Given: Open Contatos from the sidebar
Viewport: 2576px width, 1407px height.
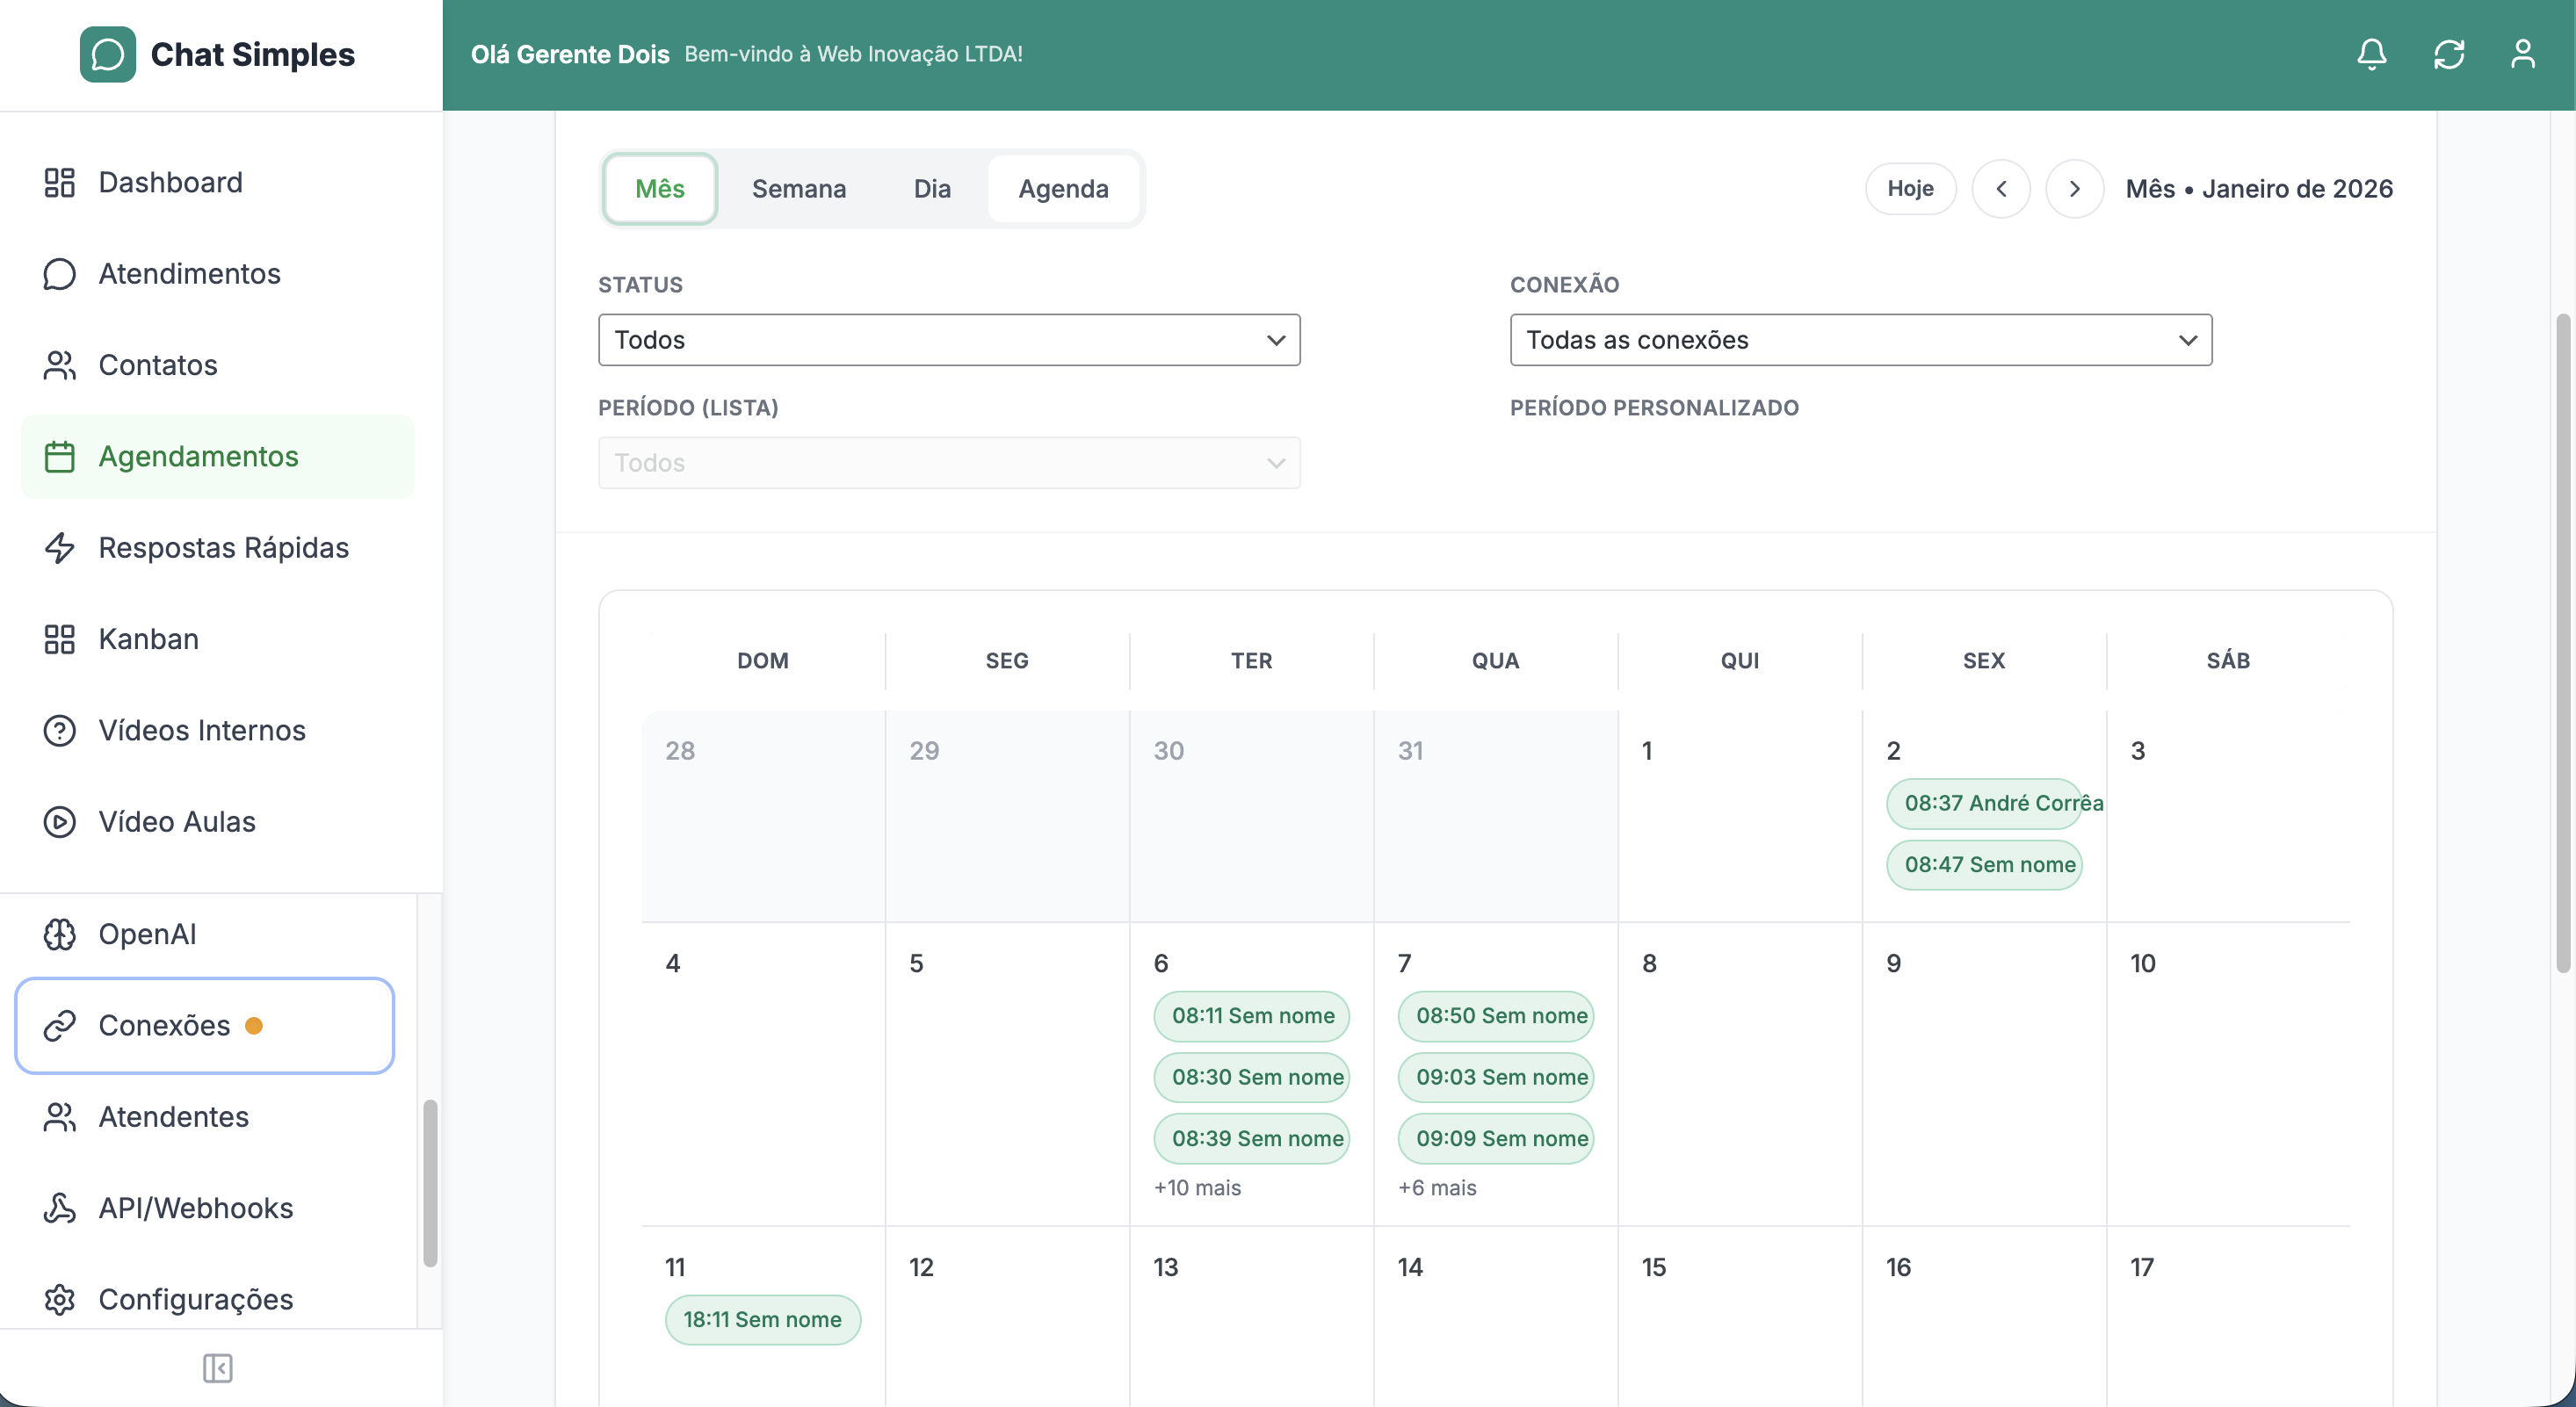Looking at the screenshot, I should 157,365.
